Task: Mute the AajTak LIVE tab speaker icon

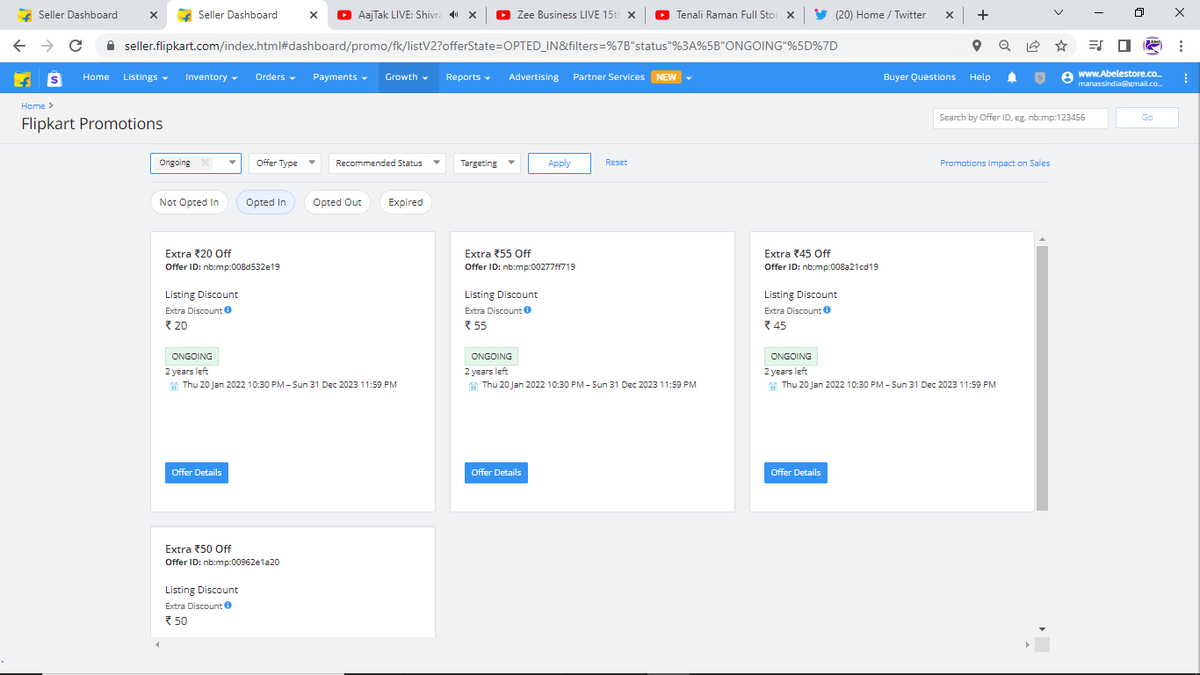Action: click(x=454, y=15)
